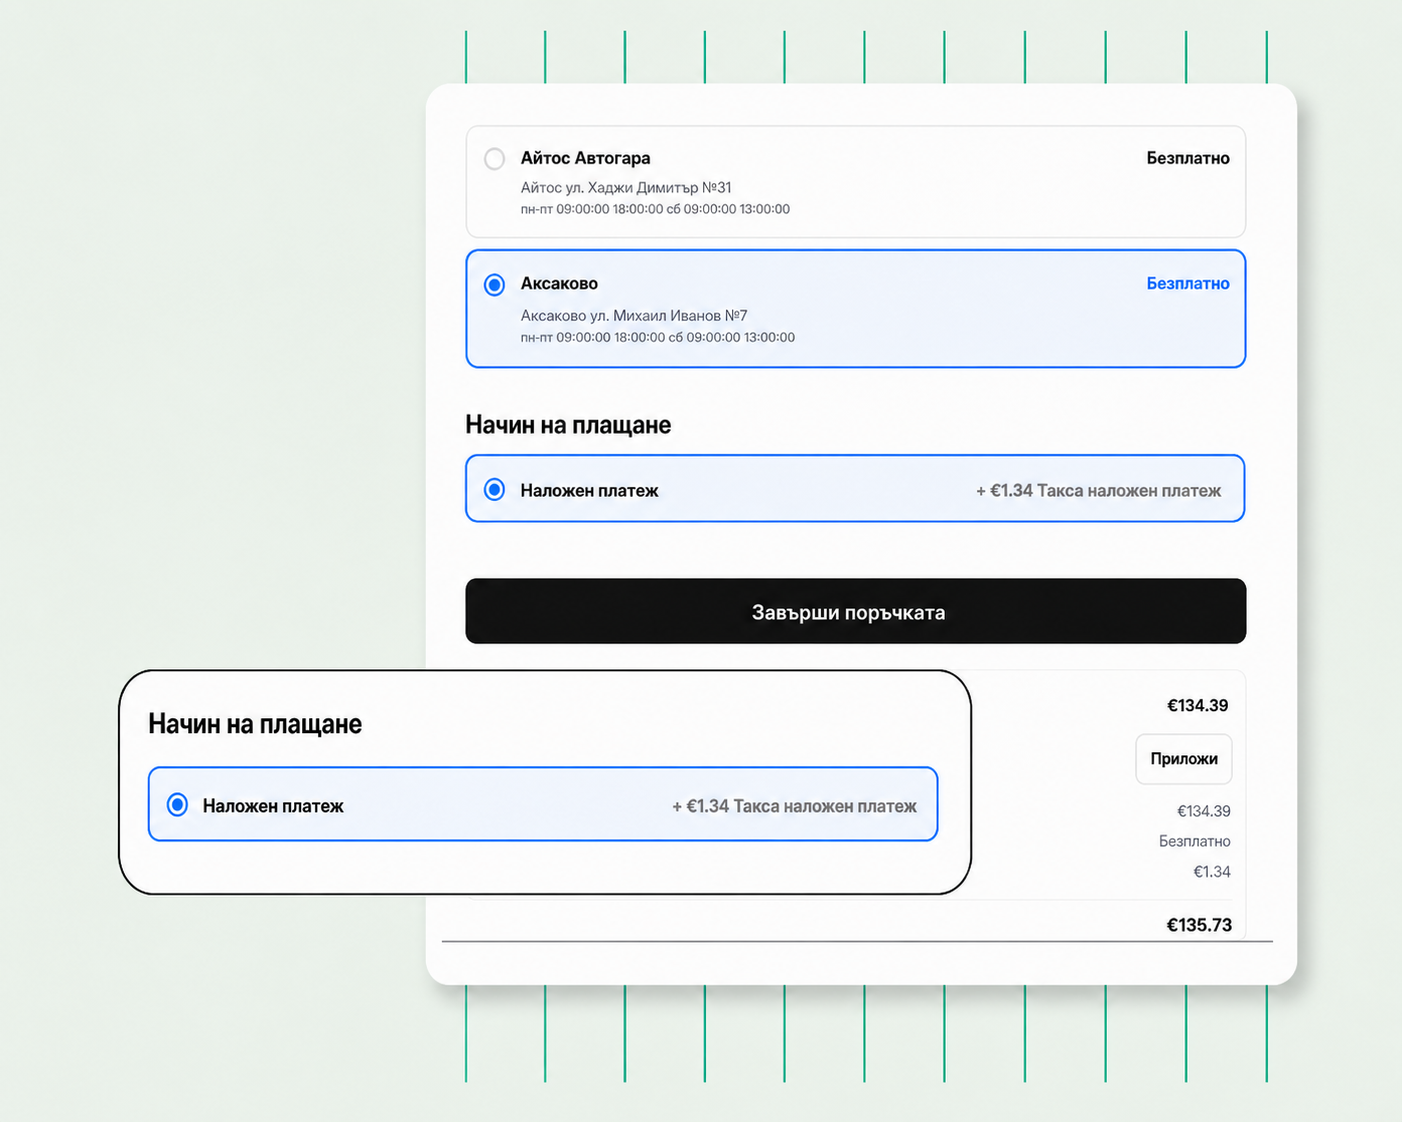Click the Аксаково ул. Михаил Иванов address

coord(634,316)
